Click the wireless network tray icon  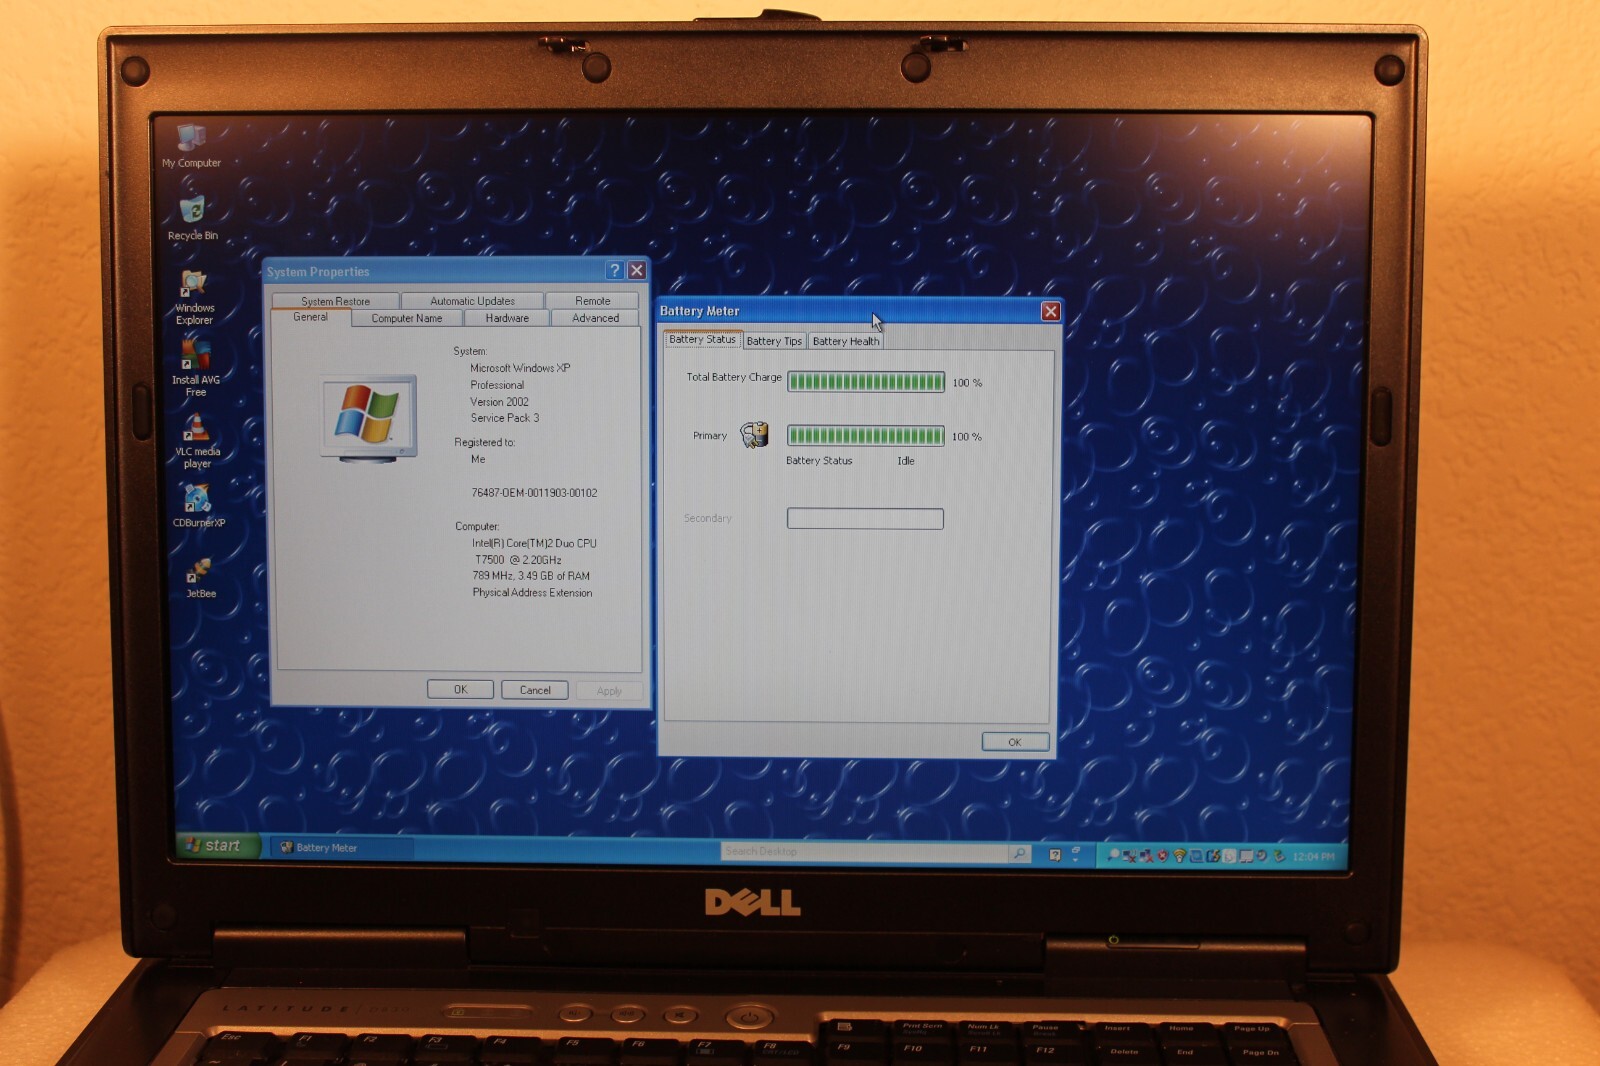point(1179,856)
